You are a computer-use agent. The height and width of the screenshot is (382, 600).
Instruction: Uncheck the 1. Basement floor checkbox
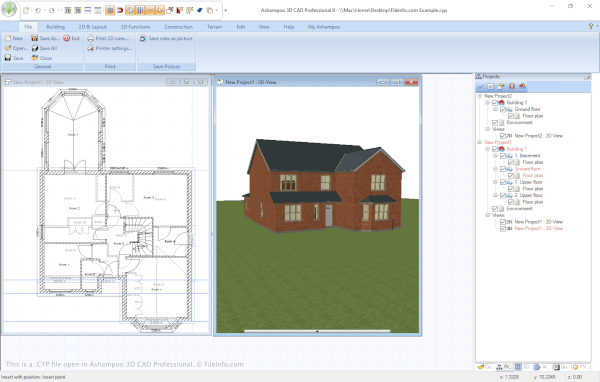(503, 156)
